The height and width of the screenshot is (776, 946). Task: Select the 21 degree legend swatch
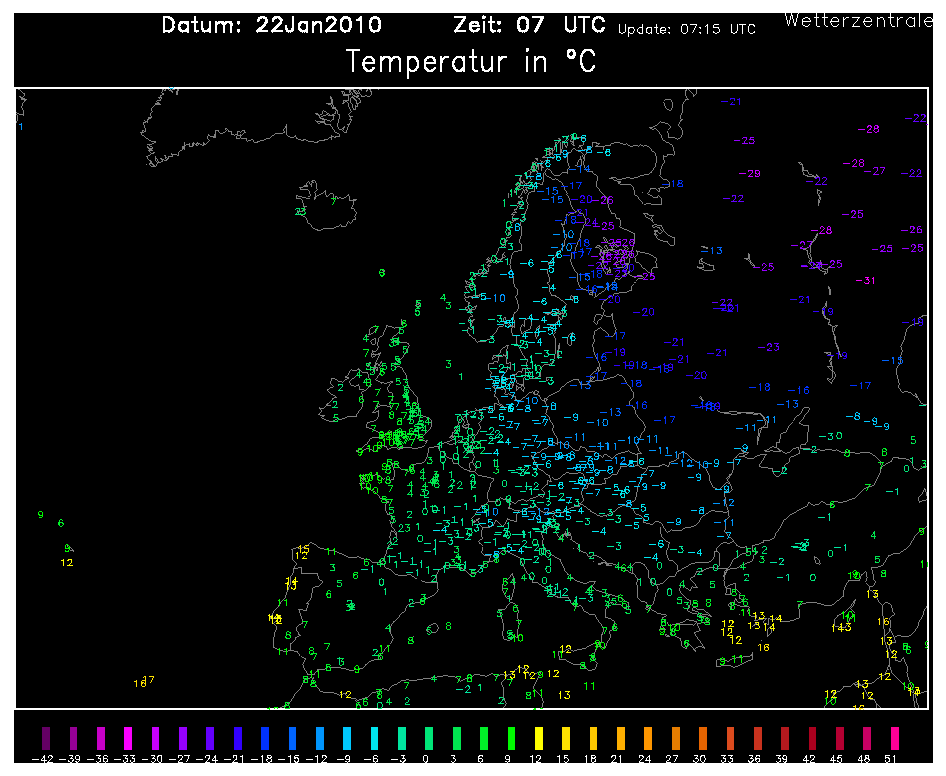[x=622, y=739]
